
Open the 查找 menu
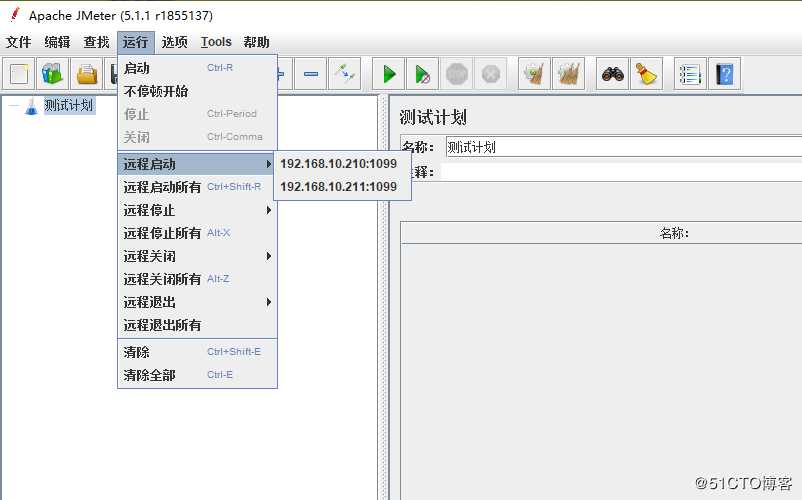coord(96,42)
